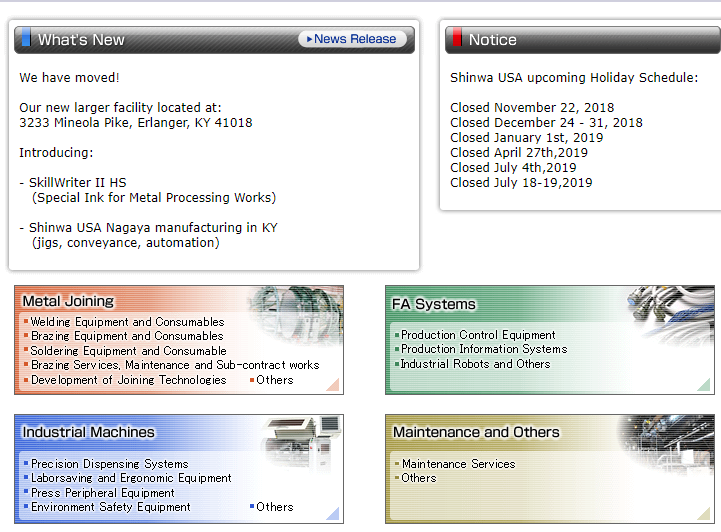Click 'Closed November 22, 2018' line
721x532 pixels.
pos(532,108)
